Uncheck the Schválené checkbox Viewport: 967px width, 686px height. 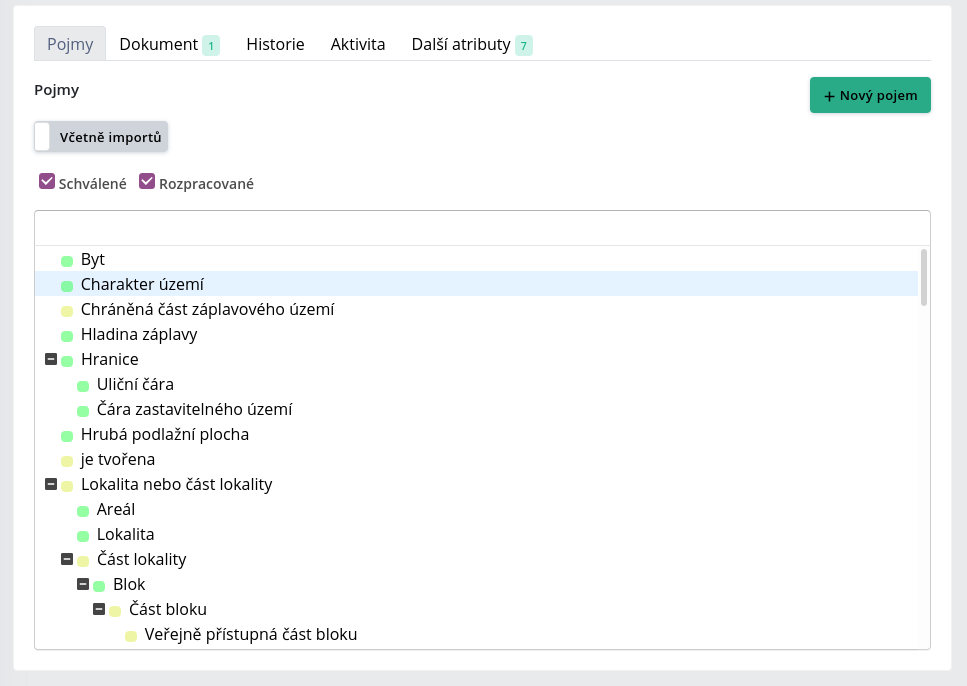point(47,181)
